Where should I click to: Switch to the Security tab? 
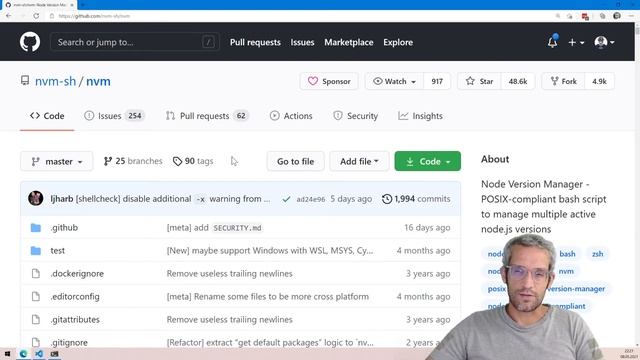pos(356,116)
